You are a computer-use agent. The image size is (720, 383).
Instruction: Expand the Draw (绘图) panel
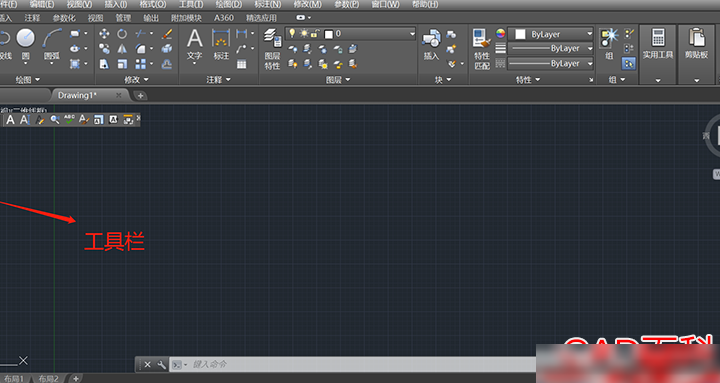click(28, 80)
